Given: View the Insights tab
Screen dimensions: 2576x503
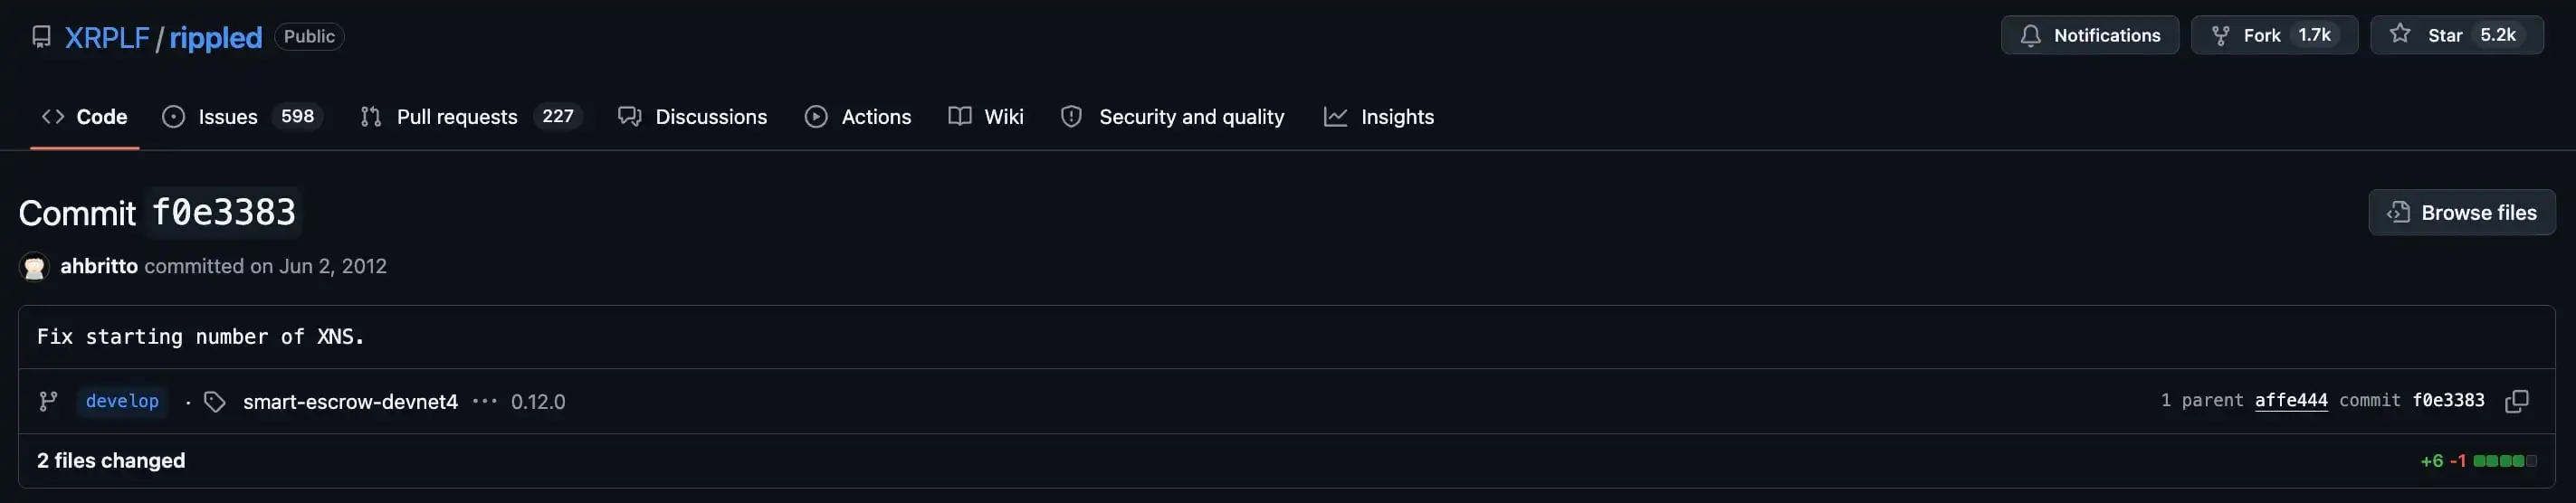Looking at the screenshot, I should pyautogui.click(x=1379, y=117).
